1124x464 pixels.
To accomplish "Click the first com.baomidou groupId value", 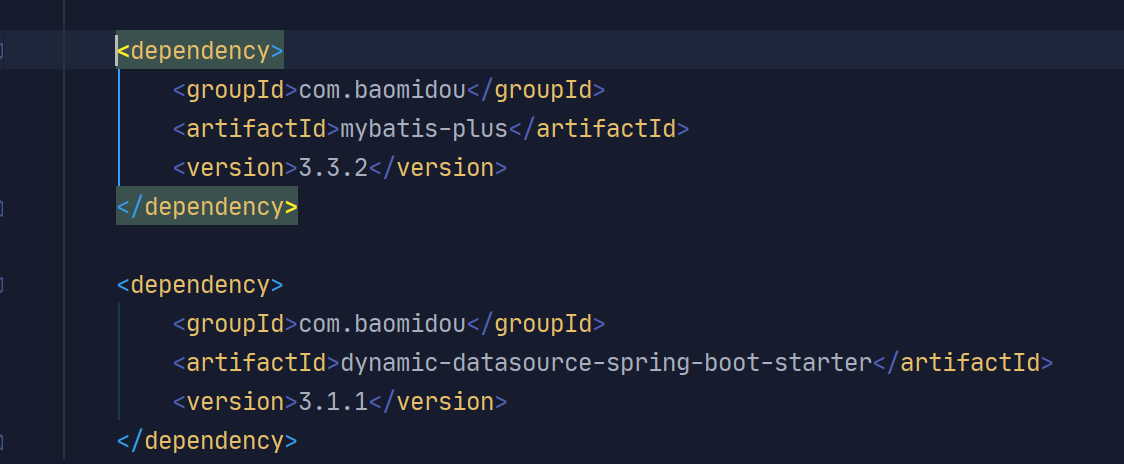I will click(382, 90).
